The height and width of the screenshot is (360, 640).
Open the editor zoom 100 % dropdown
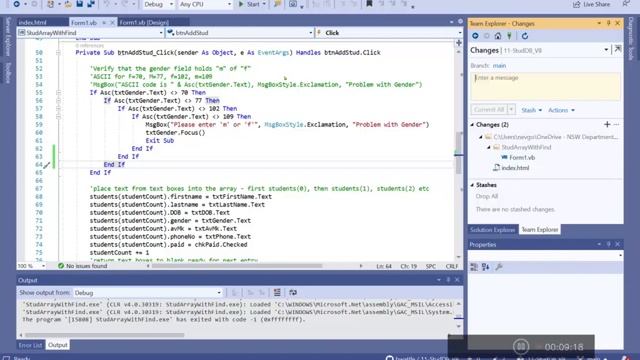coord(31,266)
